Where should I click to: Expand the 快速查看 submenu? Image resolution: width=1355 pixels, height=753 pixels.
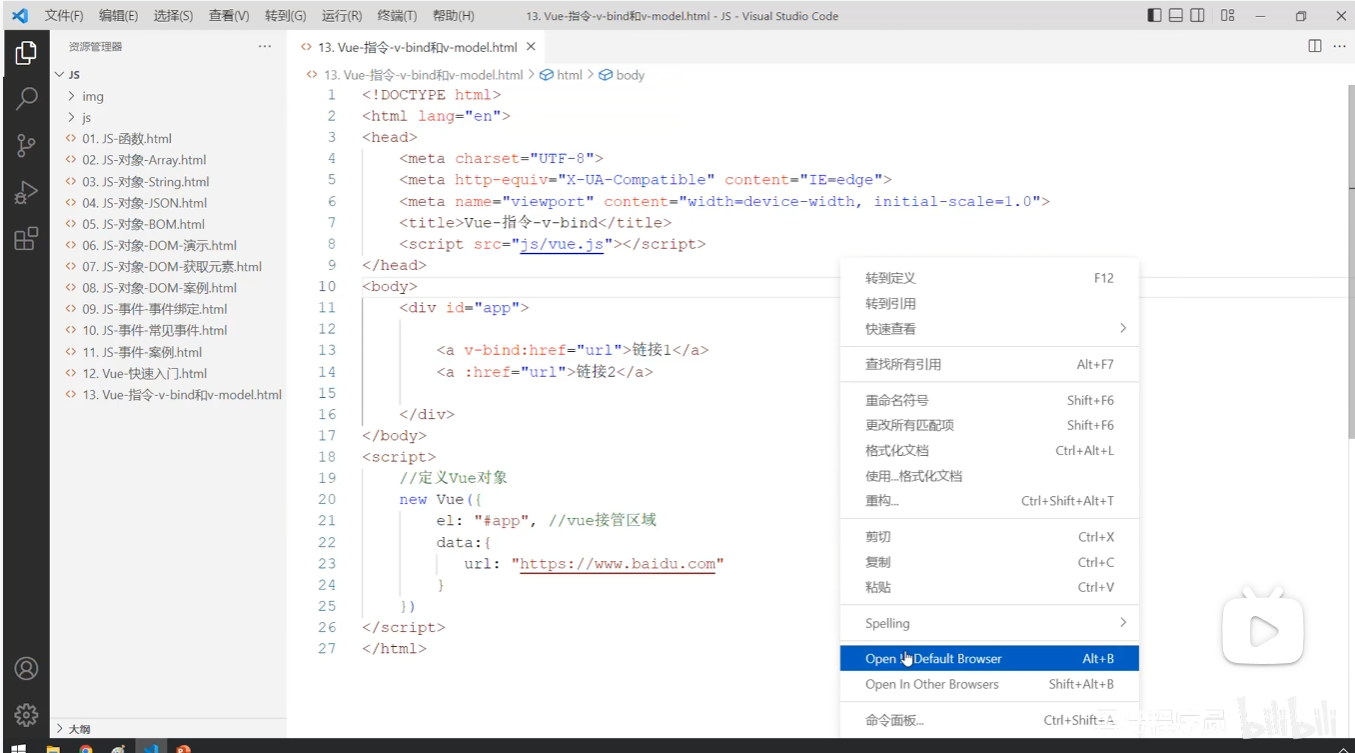(x=989, y=329)
